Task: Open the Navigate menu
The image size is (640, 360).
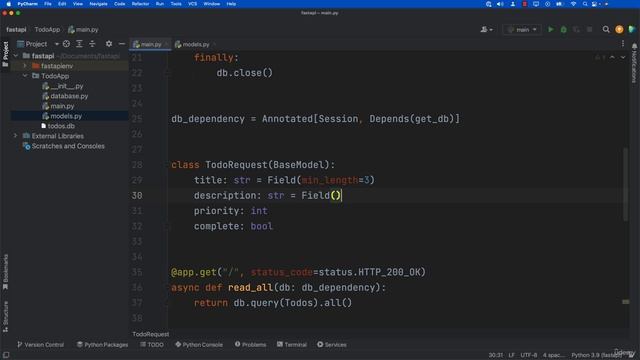Action: pos(98,4)
